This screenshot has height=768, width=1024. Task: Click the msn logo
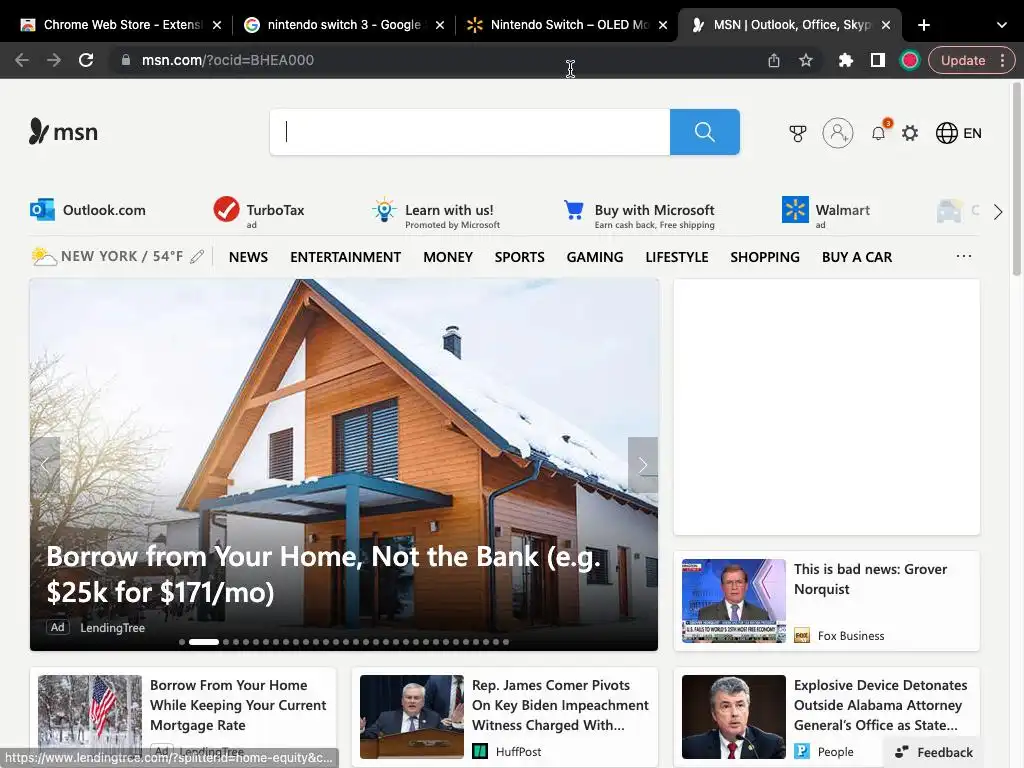(x=63, y=132)
